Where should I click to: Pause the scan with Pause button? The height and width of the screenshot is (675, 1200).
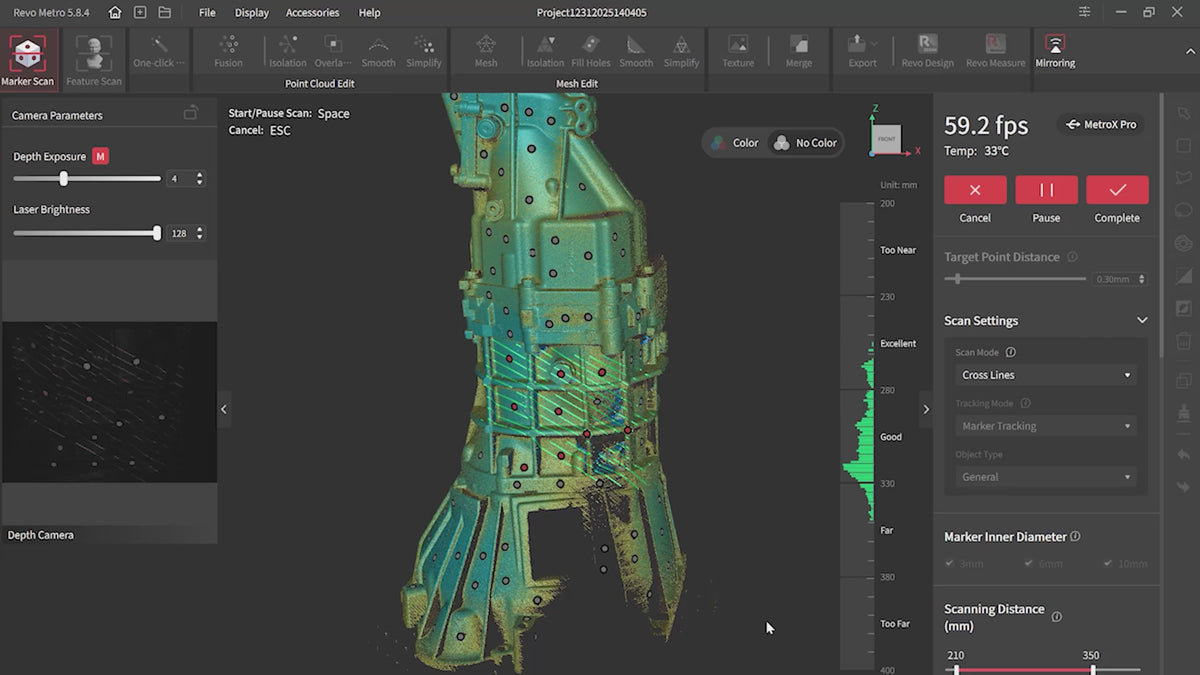tap(1046, 190)
